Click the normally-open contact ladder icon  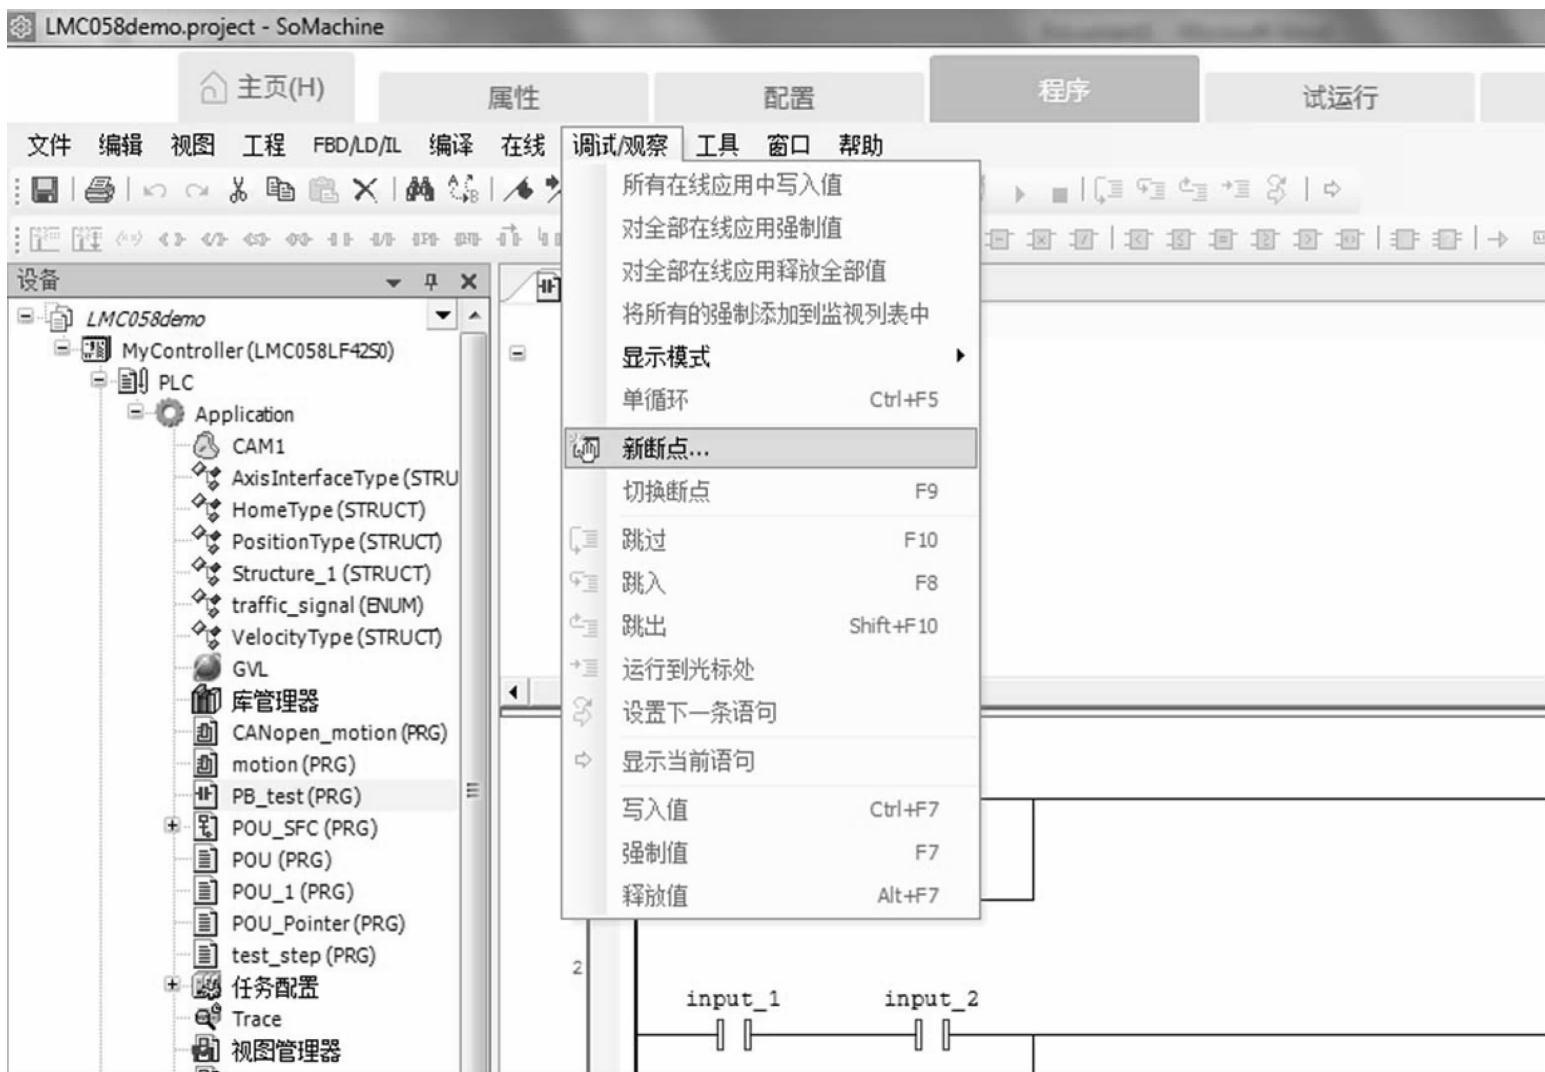coord(339,239)
